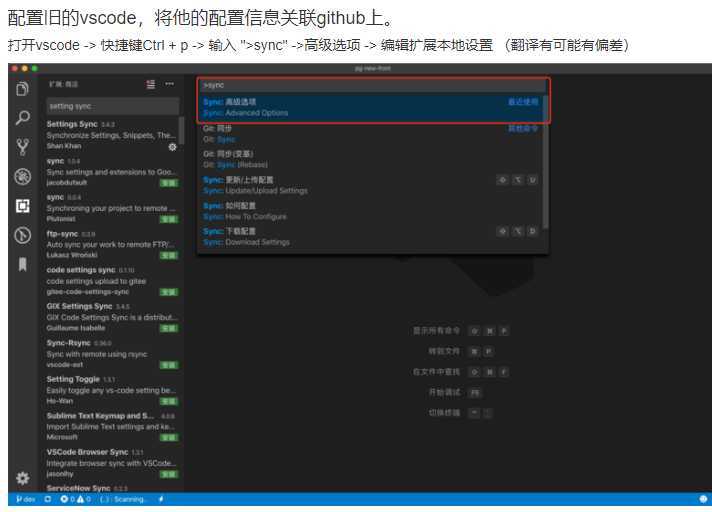Open the GitLens icon in activity bar
712x512 pixels.
[23, 235]
